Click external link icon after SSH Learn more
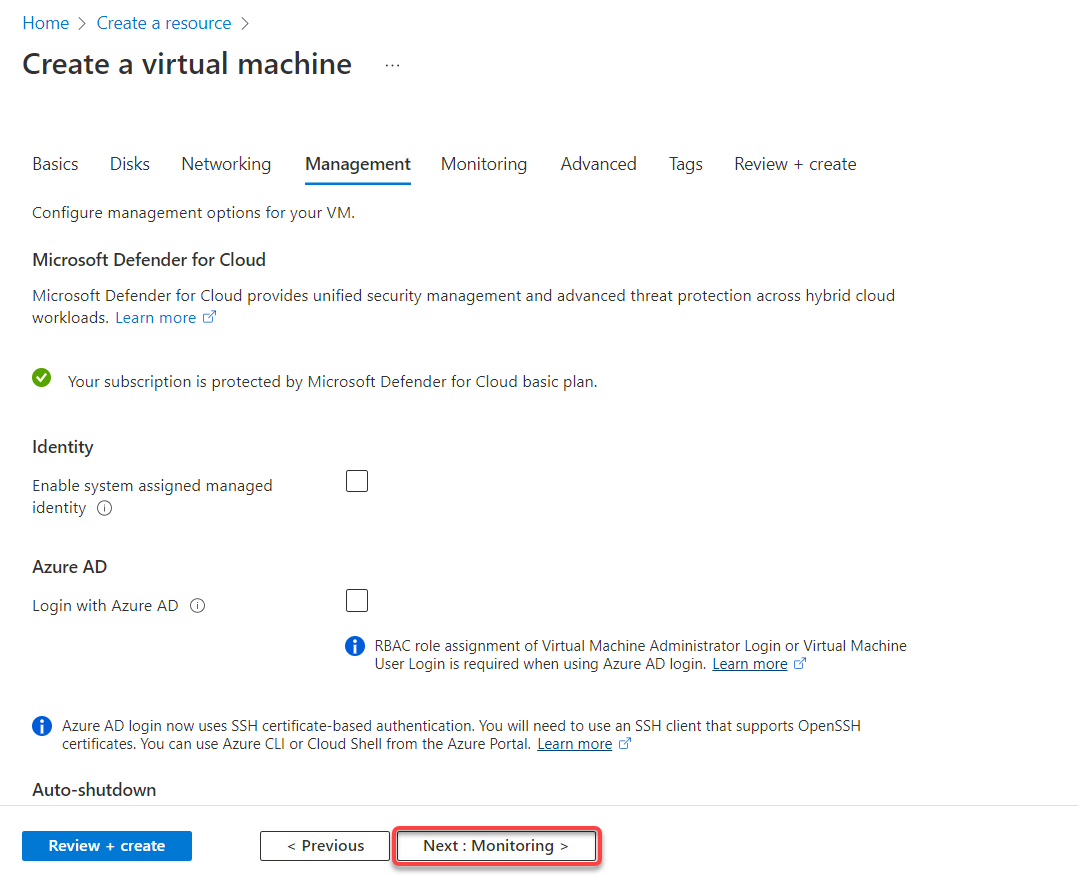The image size is (1078, 876). coord(624,743)
